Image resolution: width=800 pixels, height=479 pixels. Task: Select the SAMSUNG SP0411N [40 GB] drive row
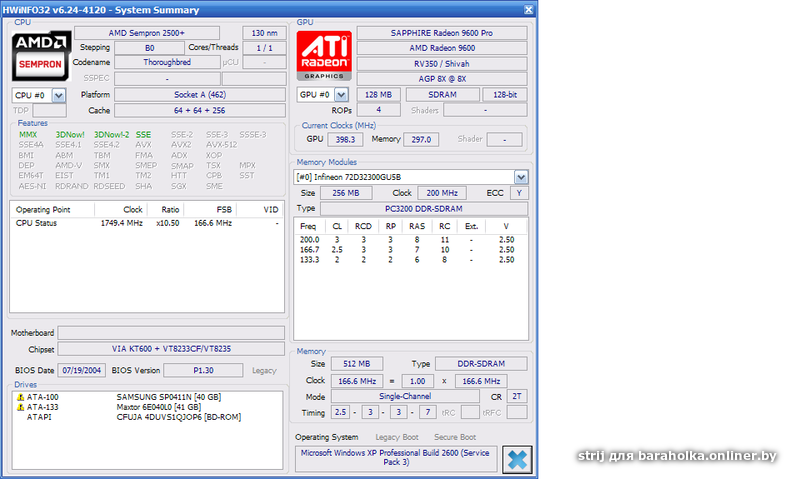[147, 397]
